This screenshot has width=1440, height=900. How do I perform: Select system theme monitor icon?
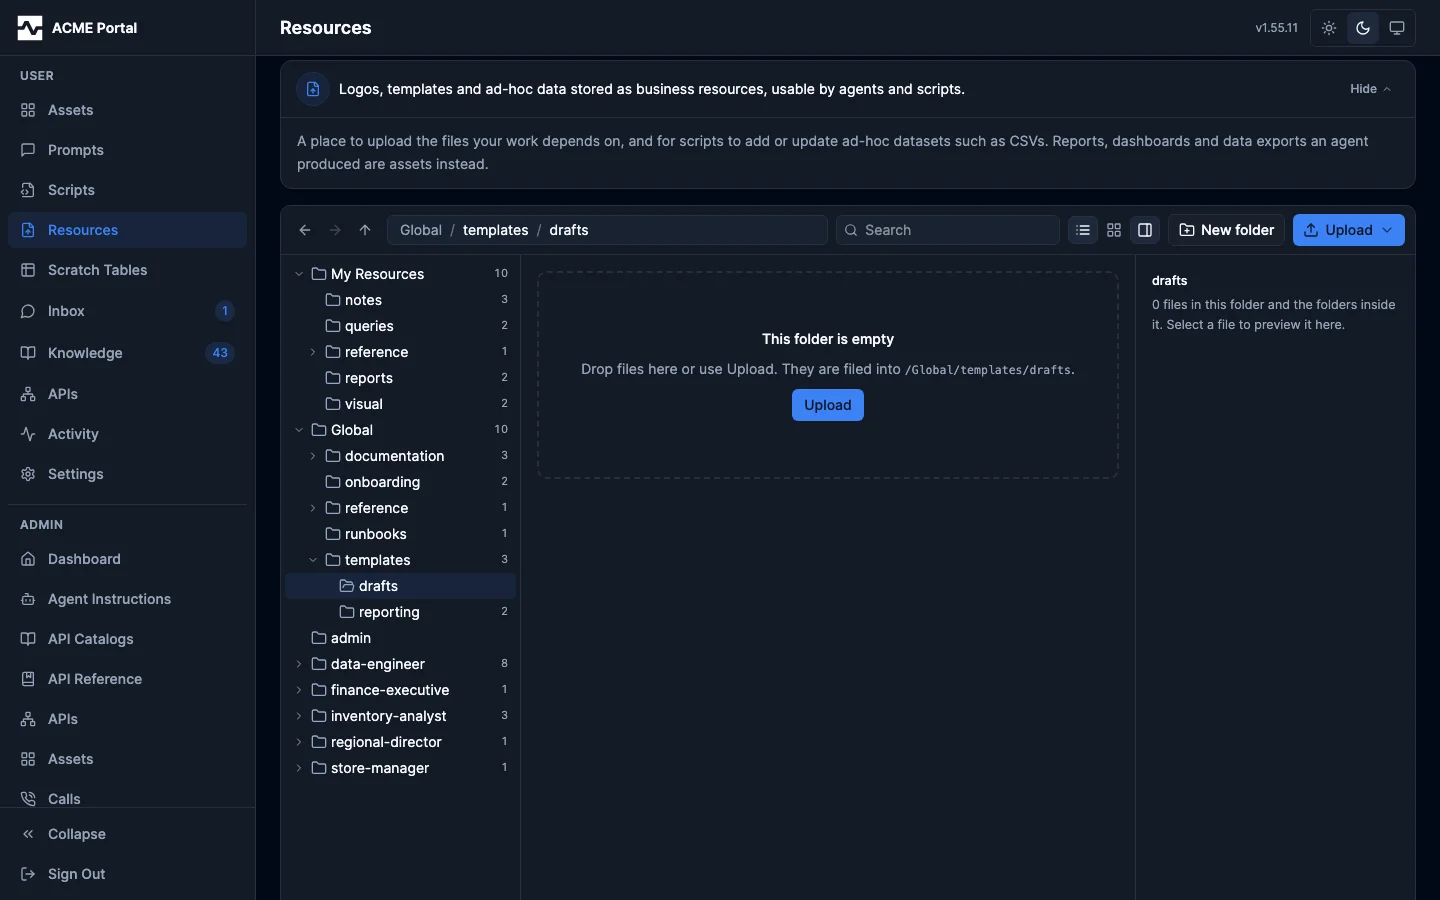point(1397,28)
